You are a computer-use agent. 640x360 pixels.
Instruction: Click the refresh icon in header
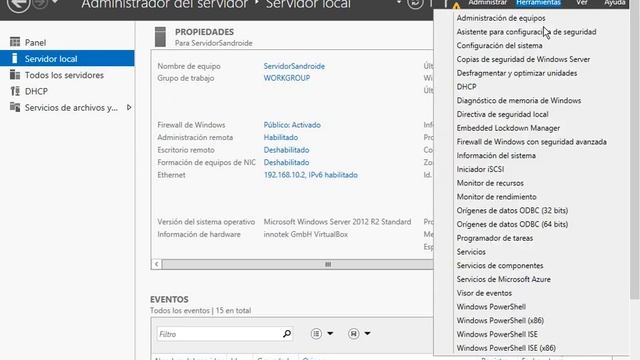pos(415,3)
